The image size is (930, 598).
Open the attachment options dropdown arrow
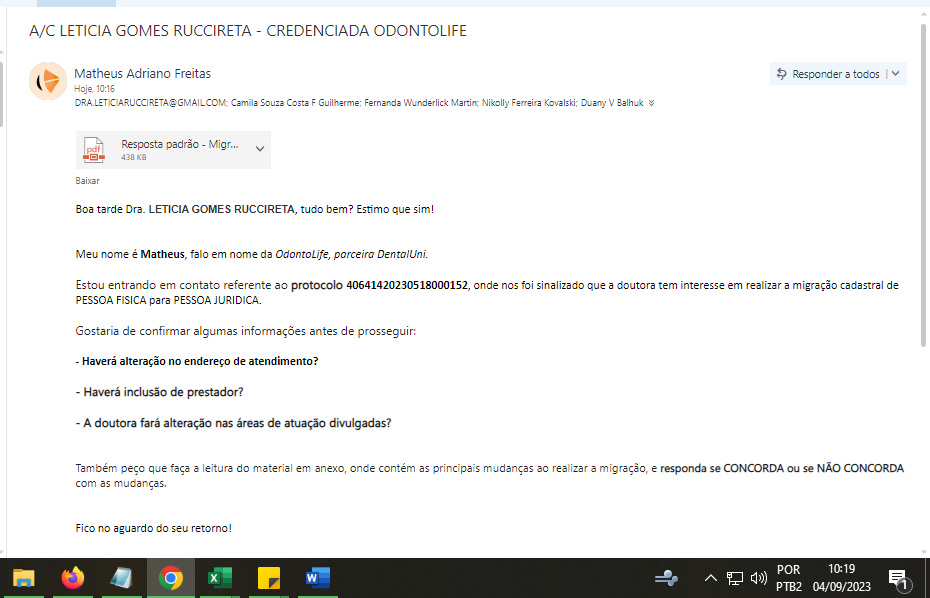(260, 150)
